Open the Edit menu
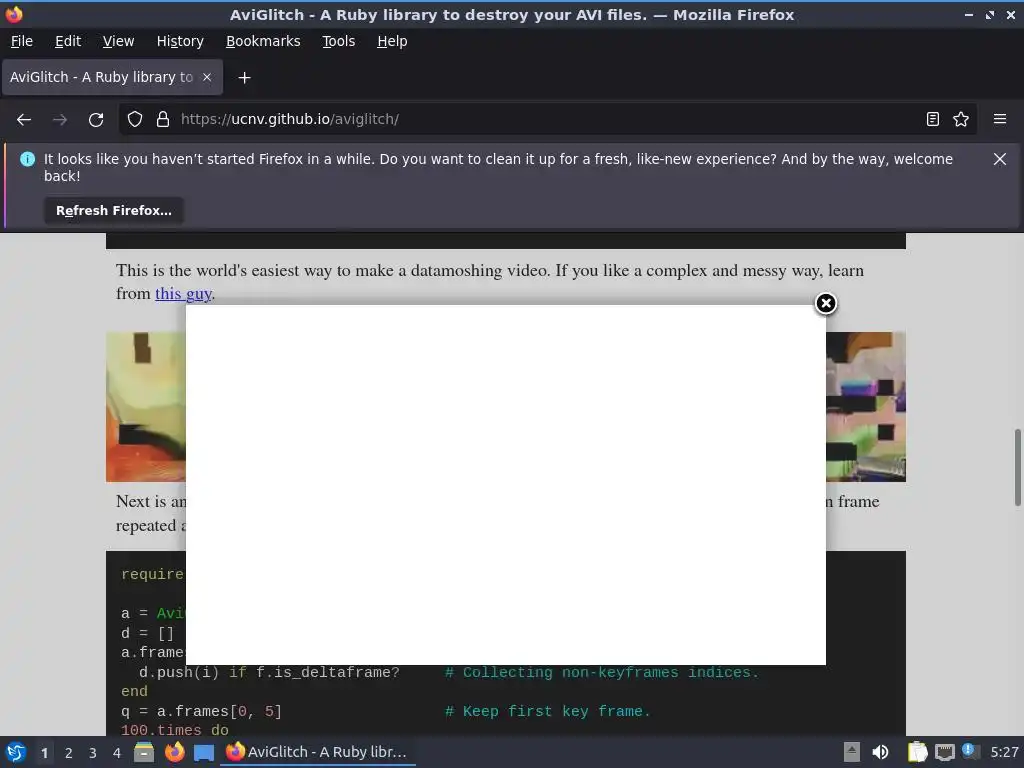 68,41
